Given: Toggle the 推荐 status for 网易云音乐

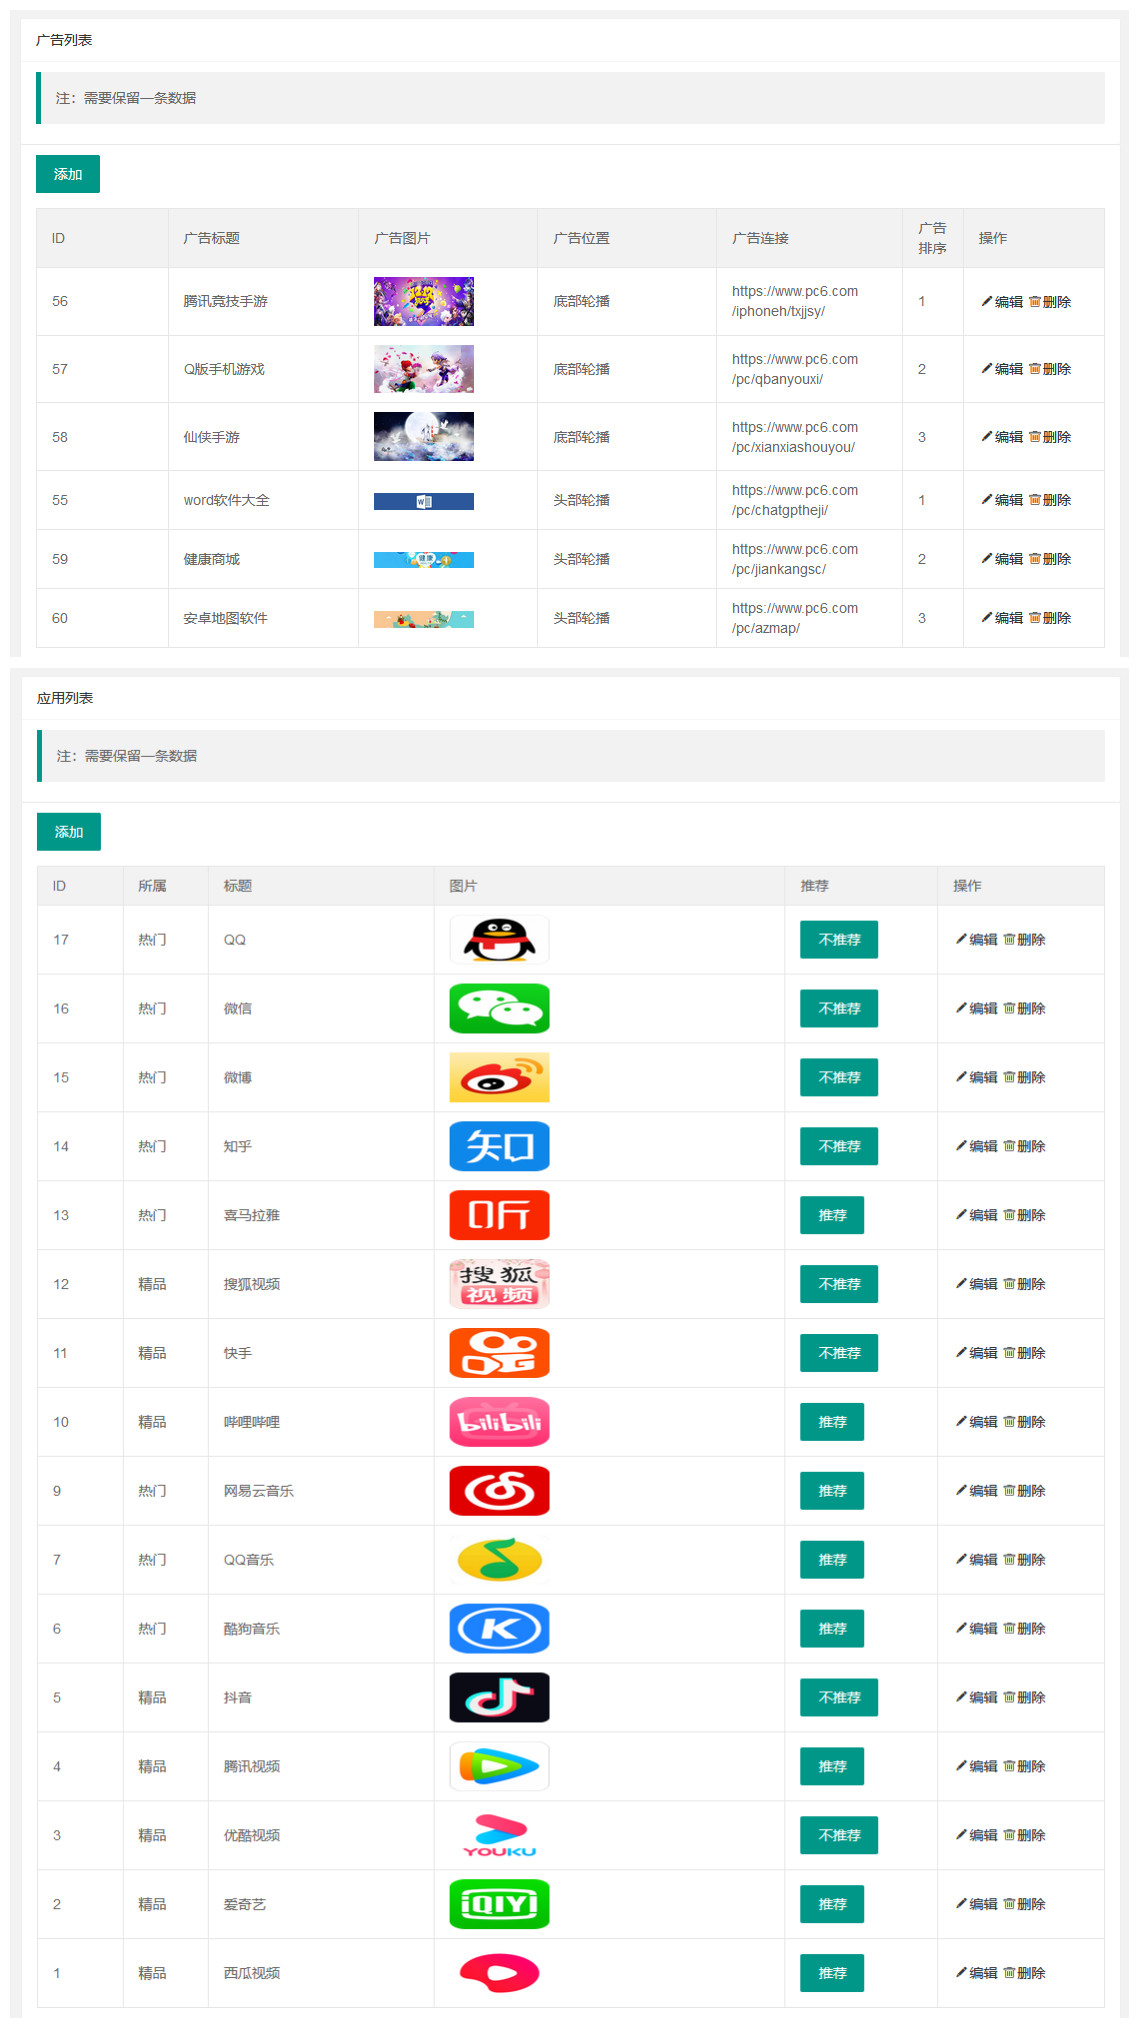Looking at the screenshot, I should point(832,1491).
